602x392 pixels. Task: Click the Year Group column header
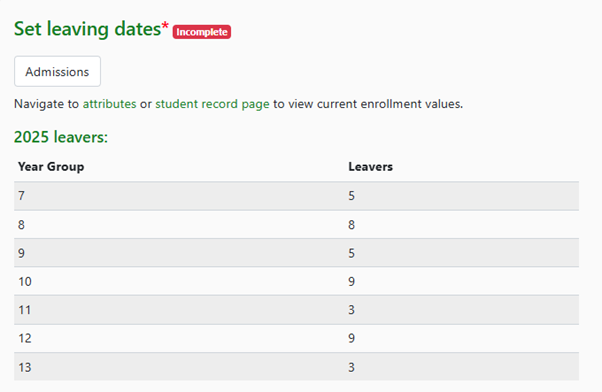(51, 167)
